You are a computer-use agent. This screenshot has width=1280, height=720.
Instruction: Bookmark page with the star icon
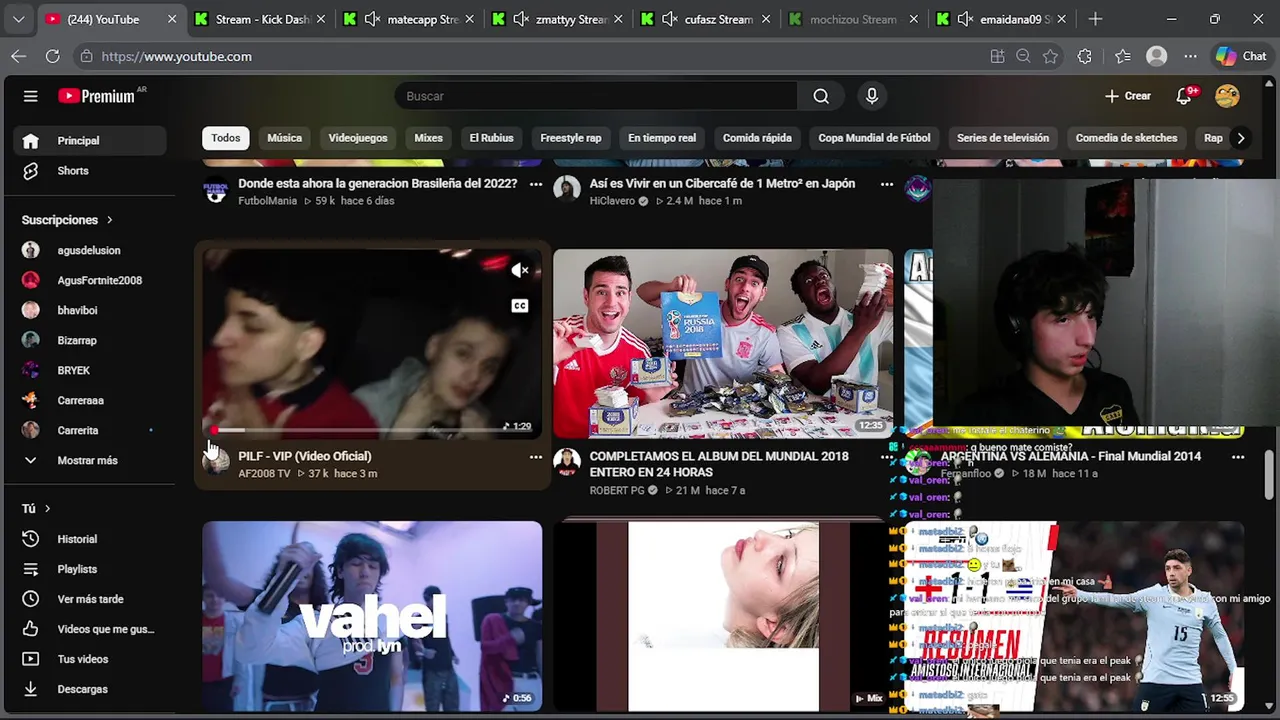(1050, 57)
